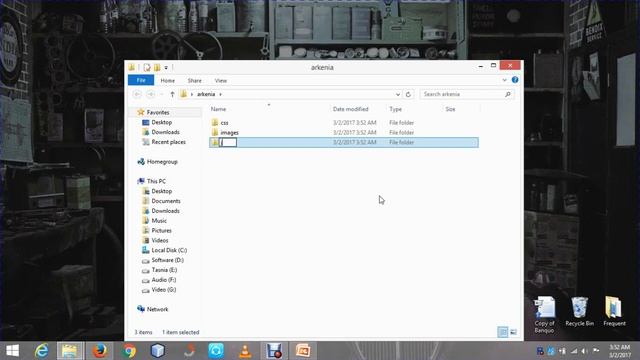Open the VirtualBox cube icon on taskbar

[x=158, y=351]
